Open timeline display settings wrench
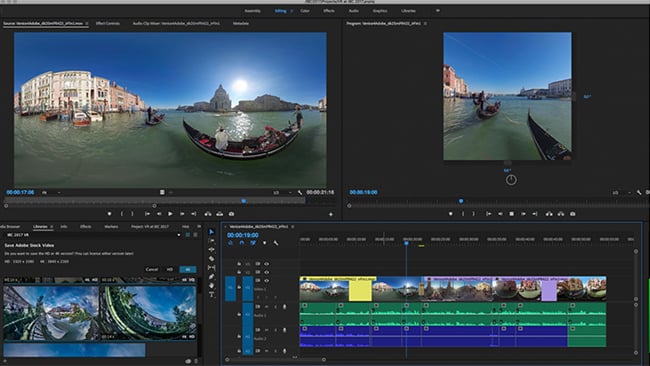The height and width of the screenshot is (366, 650). pos(276,243)
